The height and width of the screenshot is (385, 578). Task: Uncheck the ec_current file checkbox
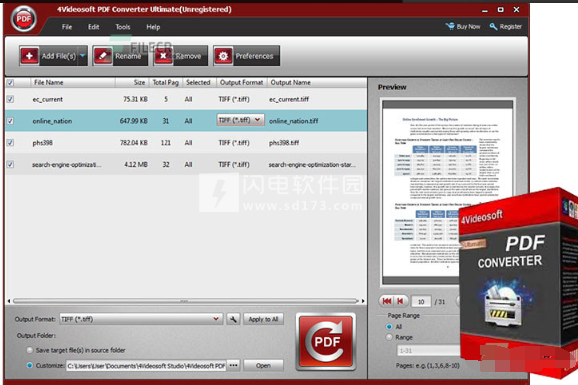pos(10,99)
